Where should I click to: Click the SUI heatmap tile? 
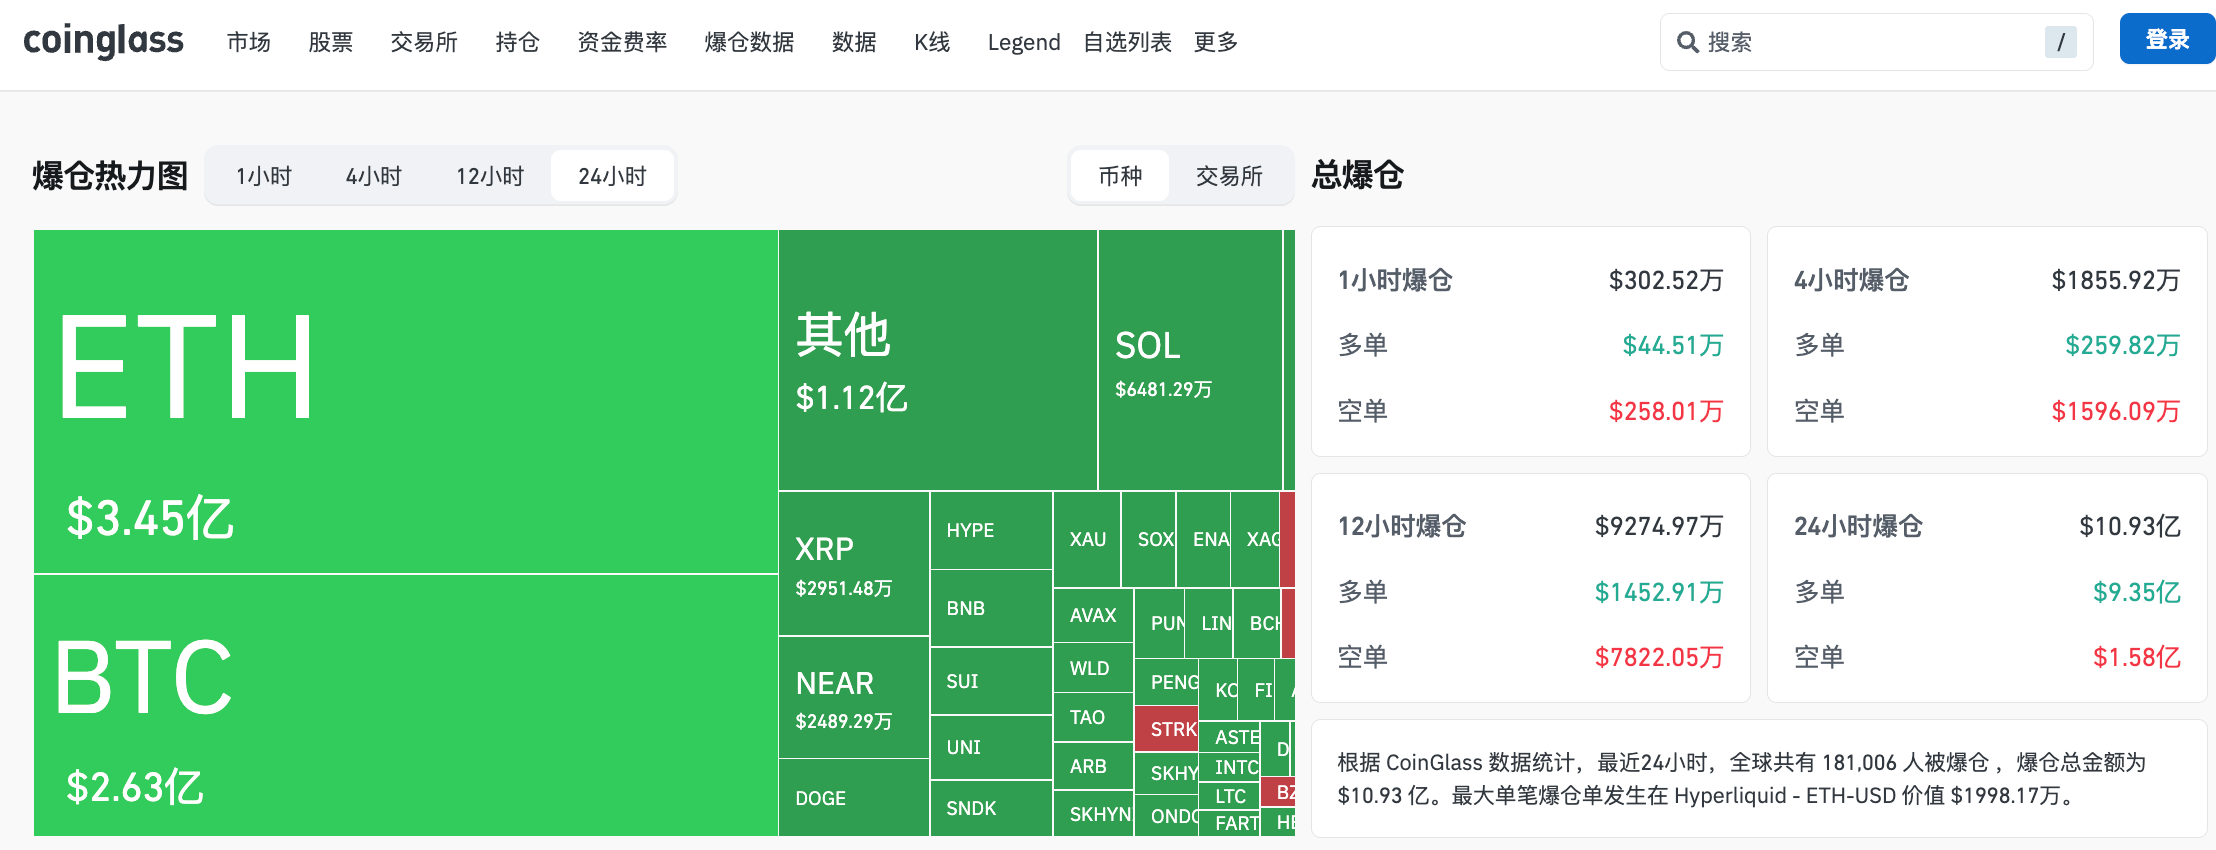coord(991,681)
